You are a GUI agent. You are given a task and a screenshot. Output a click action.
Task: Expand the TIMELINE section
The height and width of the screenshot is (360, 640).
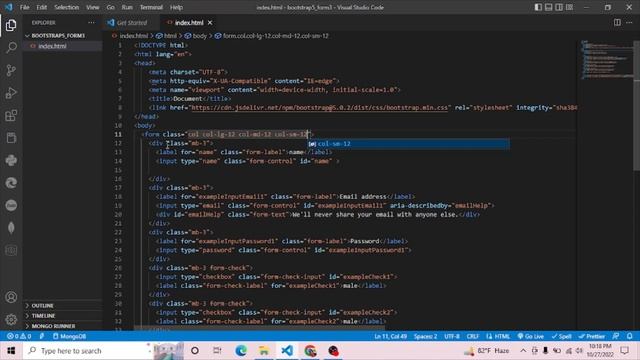tap(62, 316)
